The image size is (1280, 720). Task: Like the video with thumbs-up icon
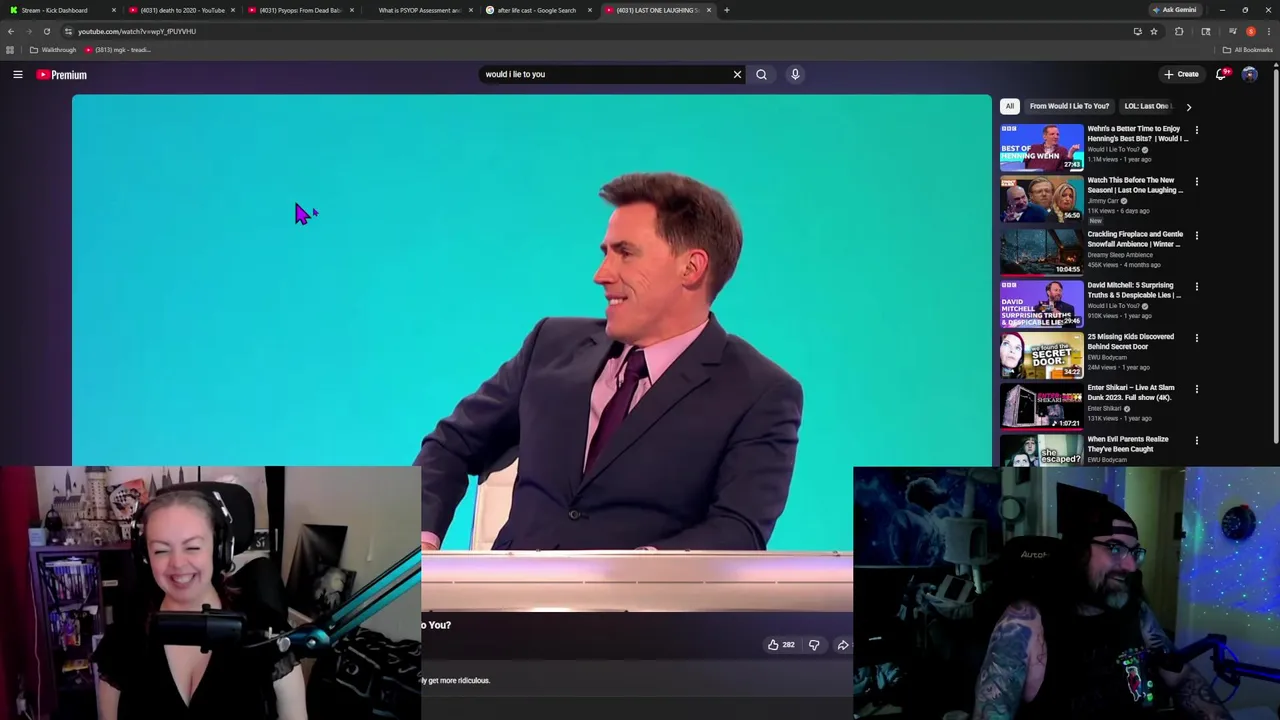coord(773,645)
